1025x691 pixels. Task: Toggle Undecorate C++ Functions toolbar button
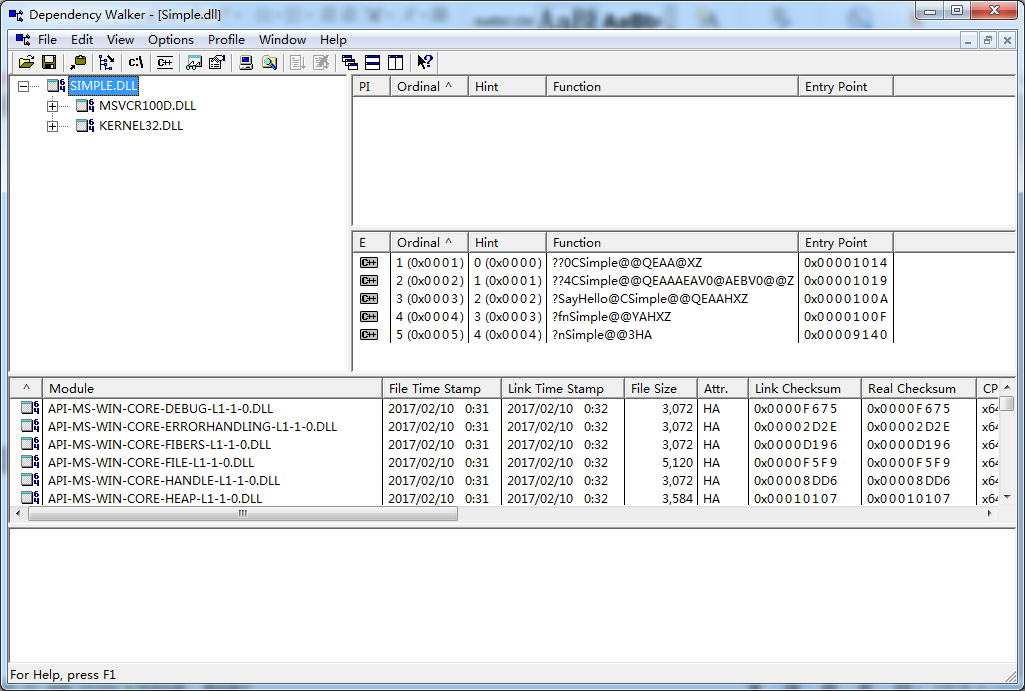coord(165,63)
